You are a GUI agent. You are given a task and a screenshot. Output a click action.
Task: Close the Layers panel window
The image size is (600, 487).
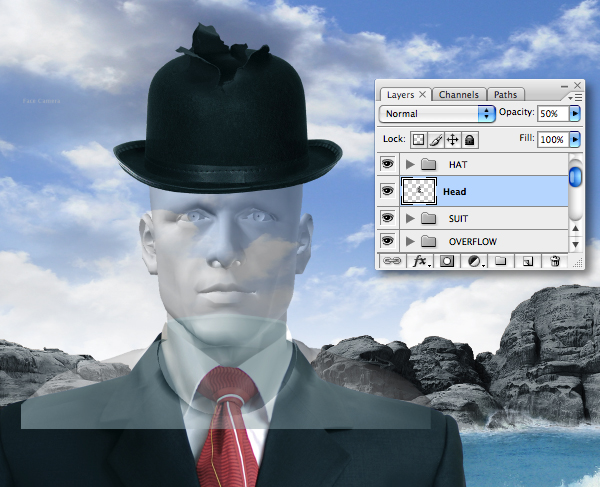(577, 85)
